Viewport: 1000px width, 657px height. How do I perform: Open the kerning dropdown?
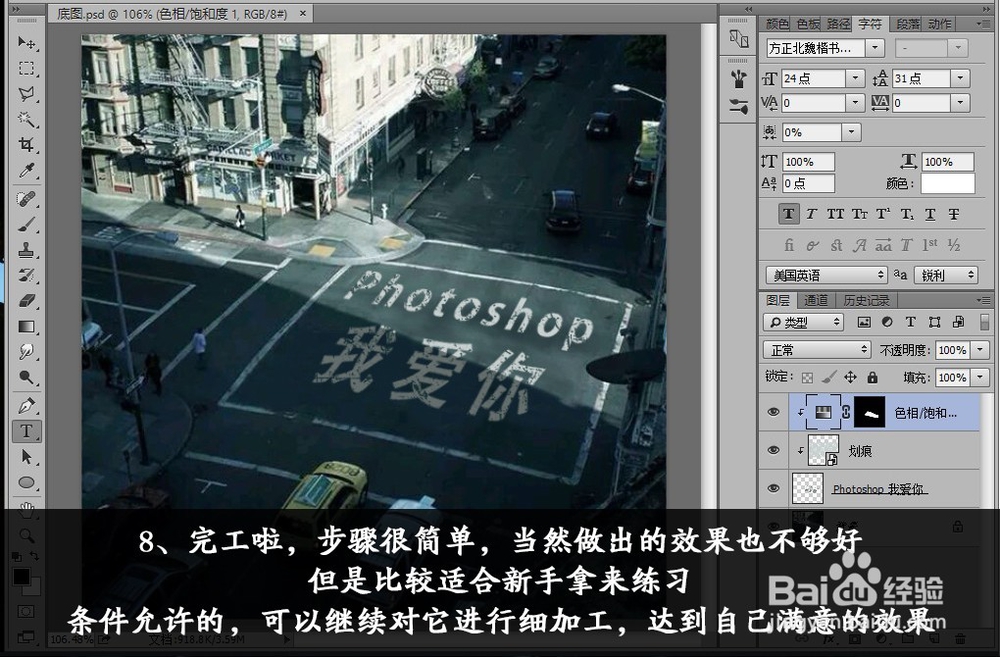point(855,103)
